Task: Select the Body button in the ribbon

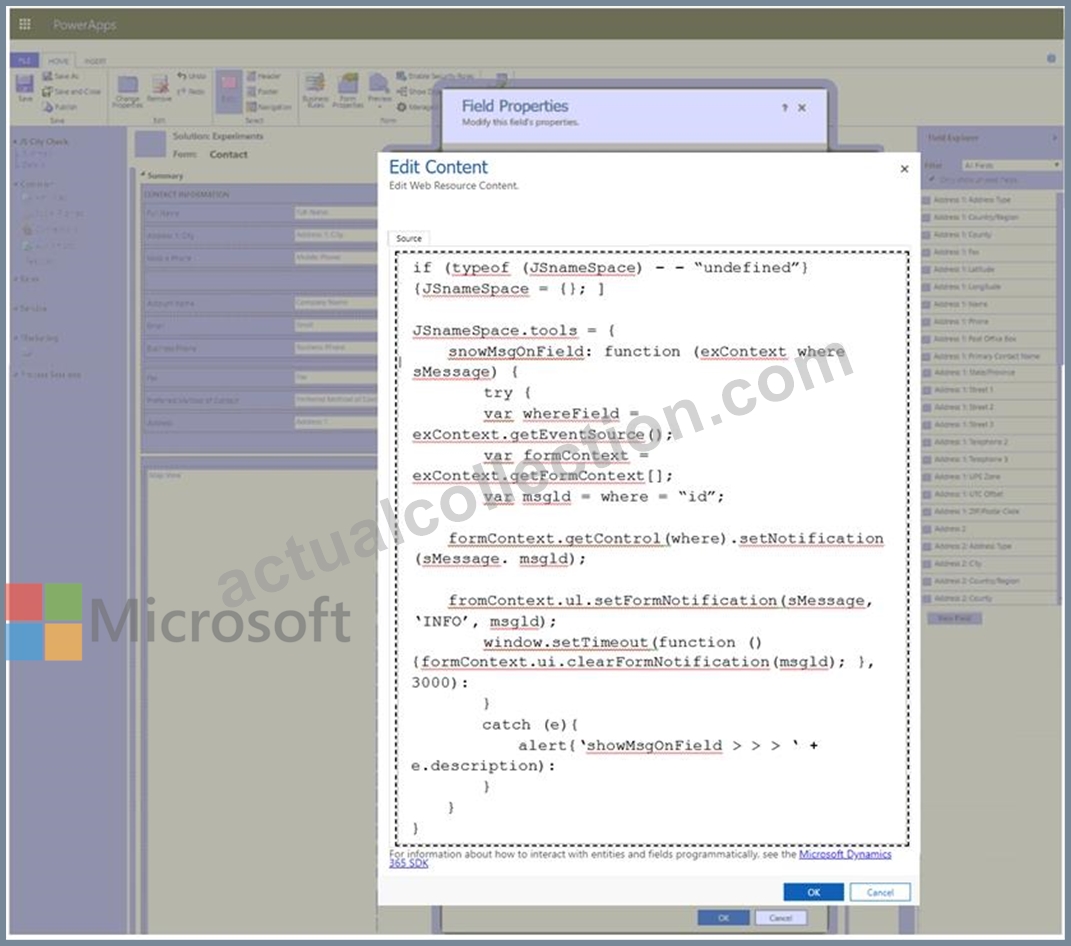Action: pos(228,90)
